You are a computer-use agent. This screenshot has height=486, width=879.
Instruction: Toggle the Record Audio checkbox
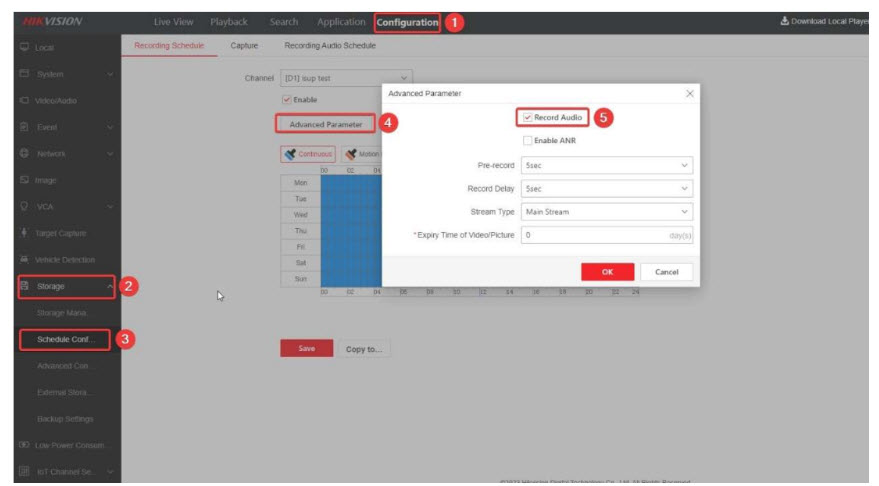[x=527, y=117]
